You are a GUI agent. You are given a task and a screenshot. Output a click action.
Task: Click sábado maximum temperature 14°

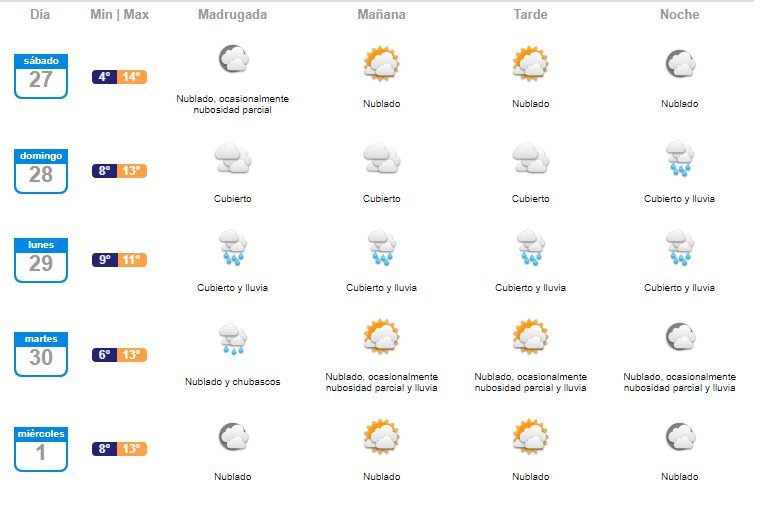tap(132, 77)
